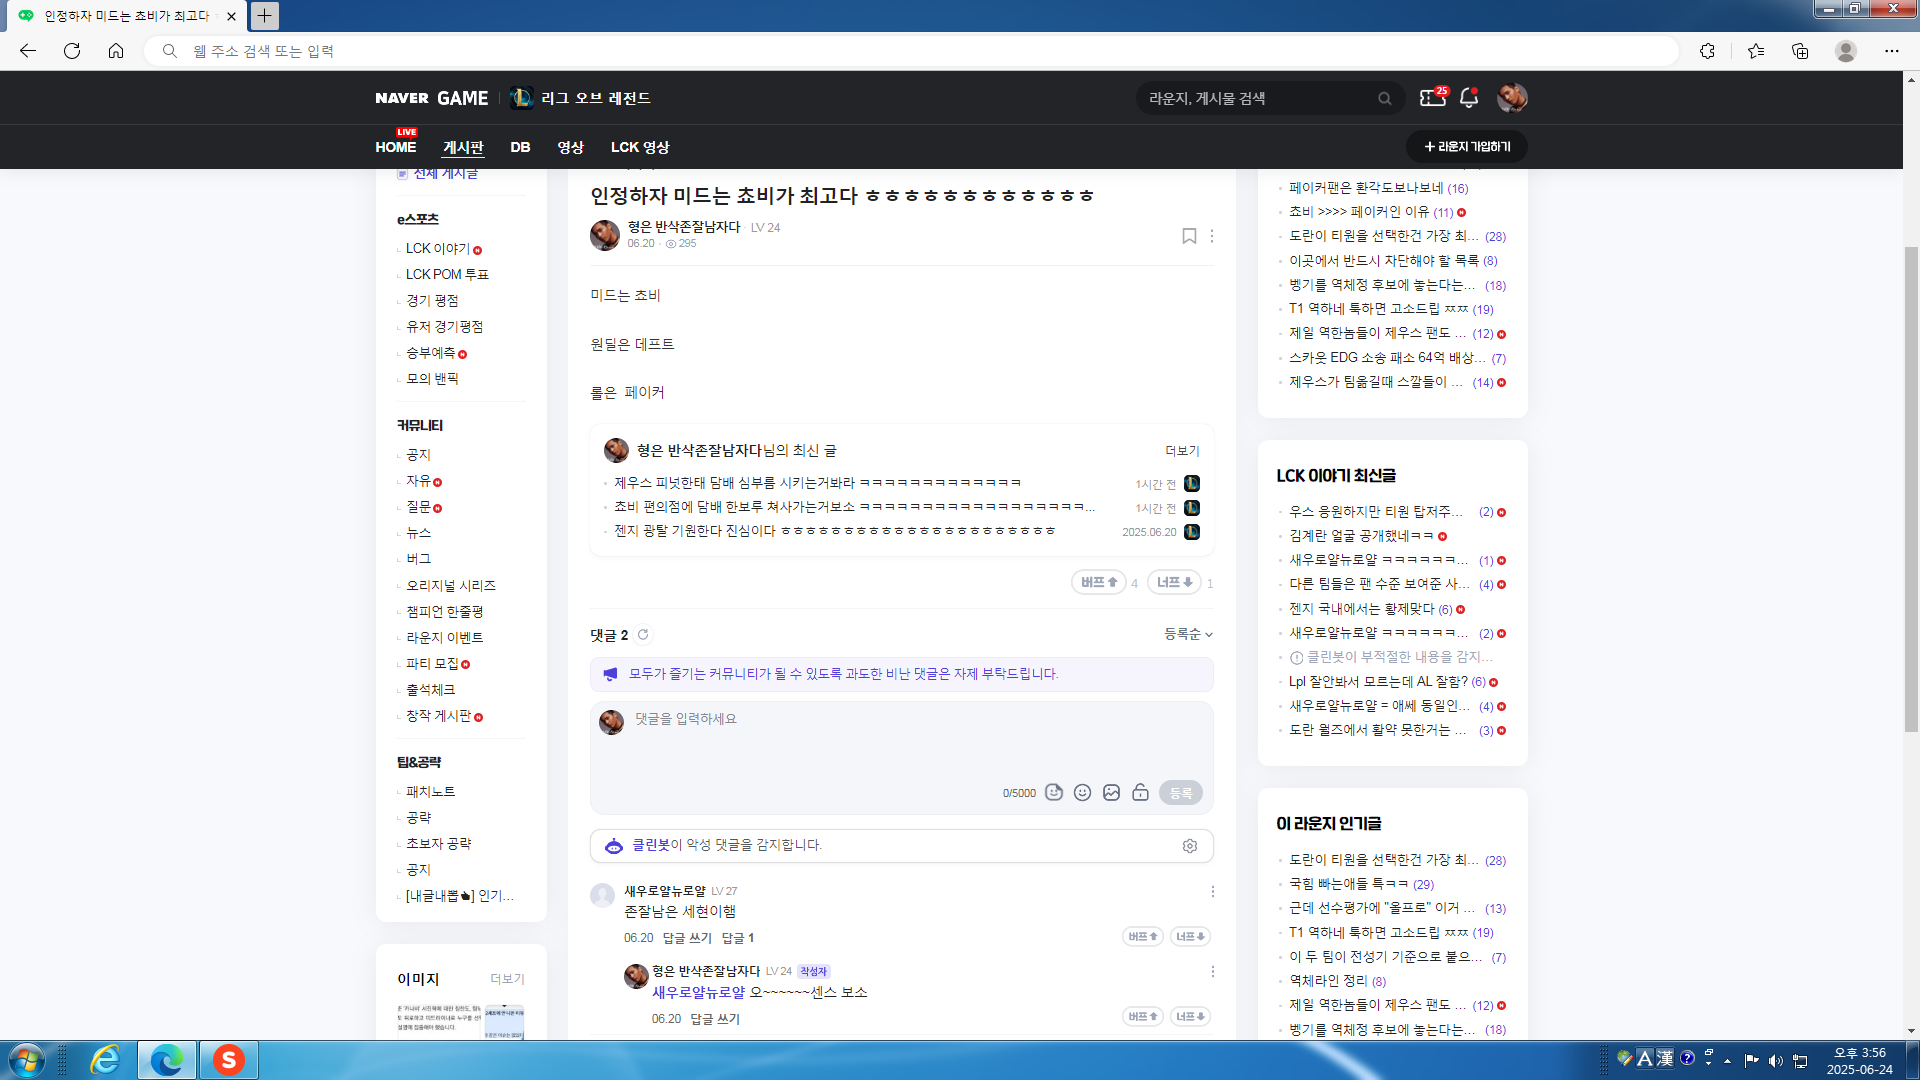Click 더보기 link in author's recent posts
The image size is (1920, 1080).
[x=1181, y=451]
